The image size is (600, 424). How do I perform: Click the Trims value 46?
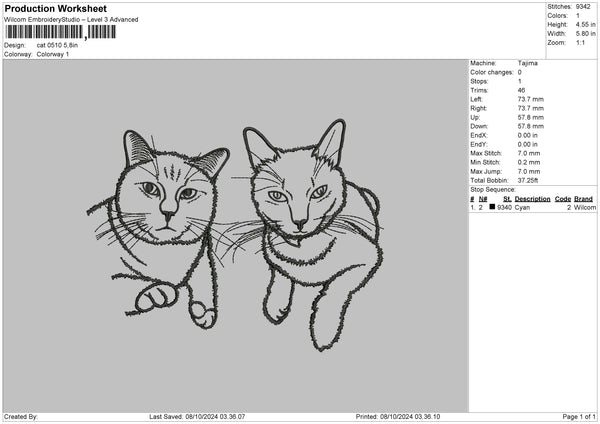(x=521, y=90)
